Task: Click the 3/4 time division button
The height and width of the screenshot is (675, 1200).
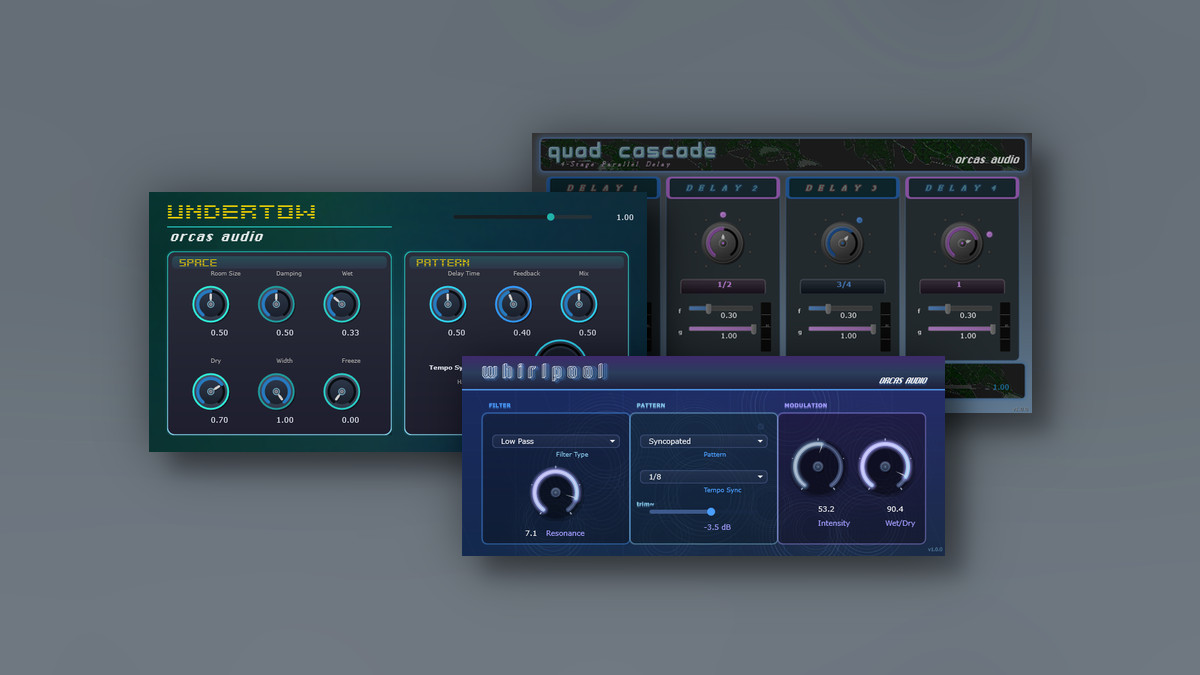Action: point(842,285)
